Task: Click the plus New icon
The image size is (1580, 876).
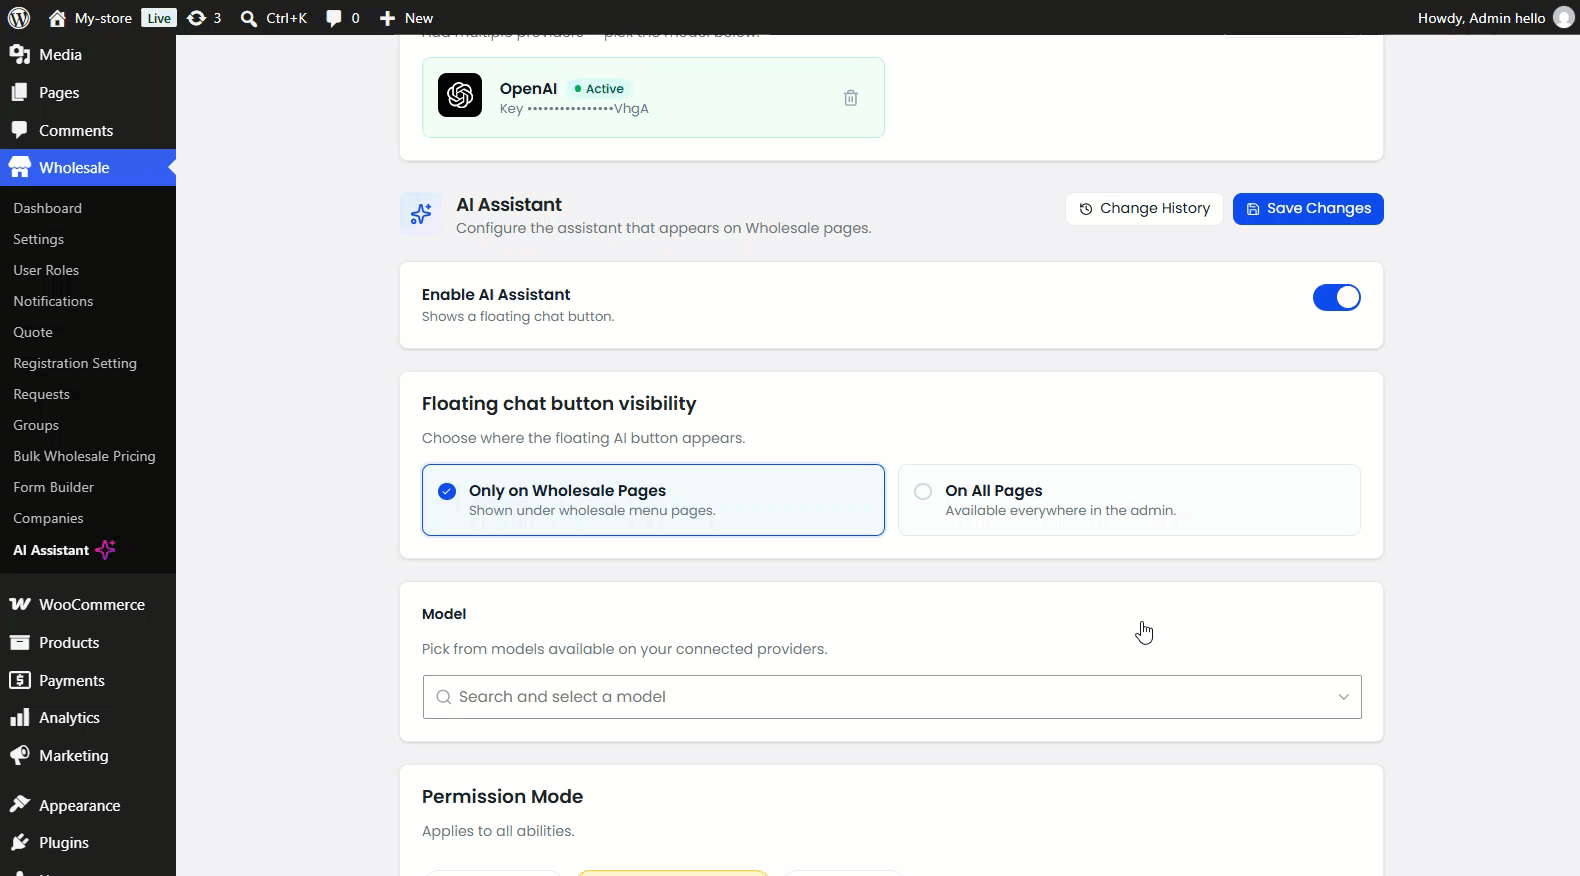Action: pyautogui.click(x=388, y=18)
